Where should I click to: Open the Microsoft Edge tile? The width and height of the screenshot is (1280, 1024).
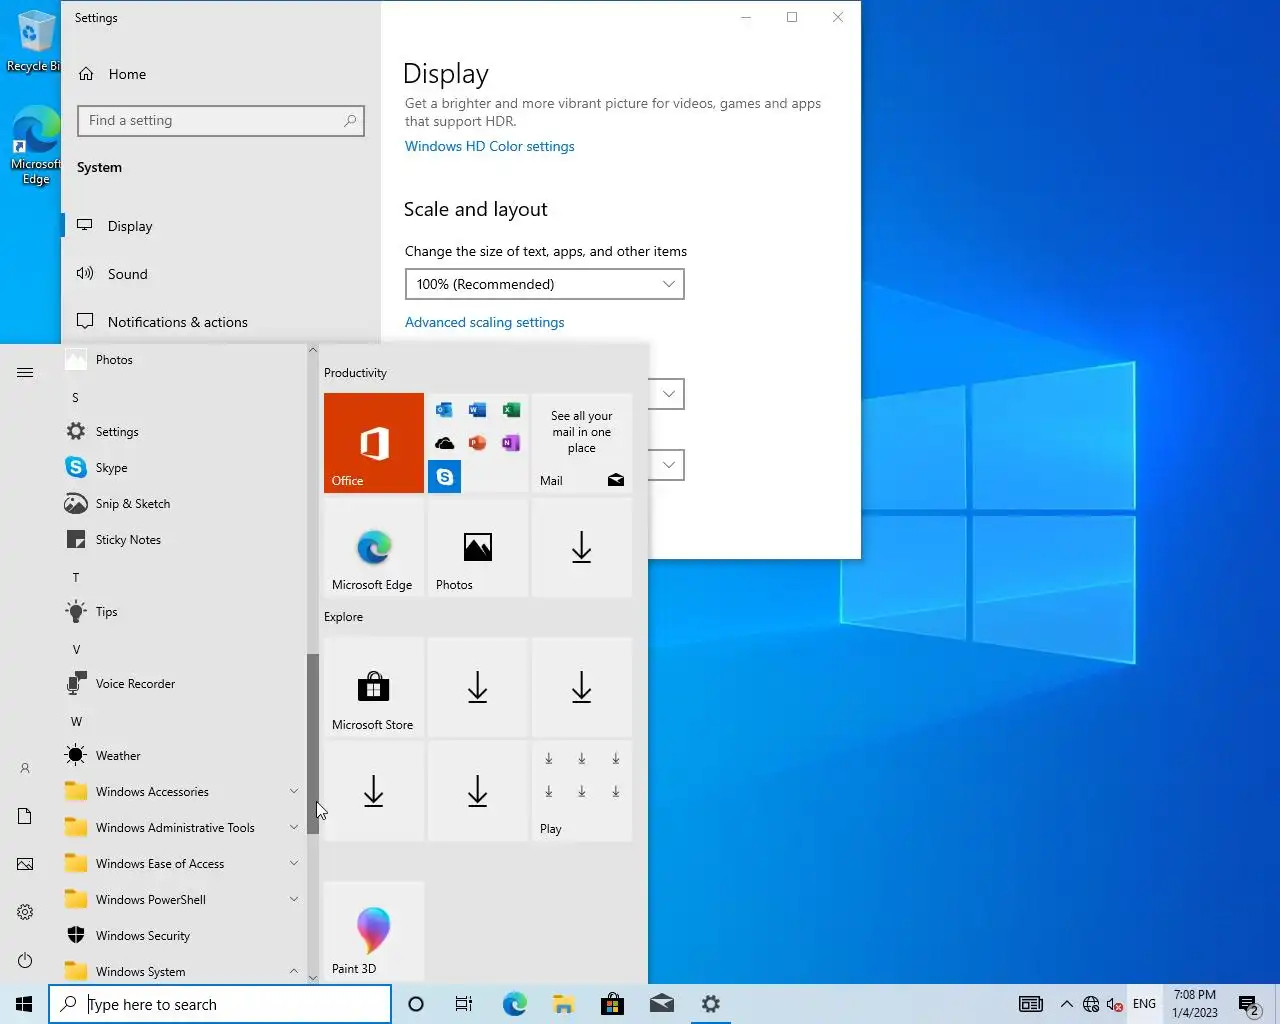pos(374,547)
